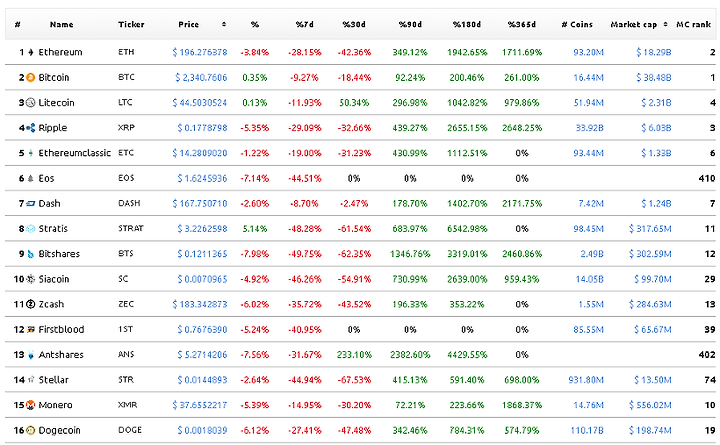Click the Firstblood coin icon
720x445 pixels.
(30, 329)
